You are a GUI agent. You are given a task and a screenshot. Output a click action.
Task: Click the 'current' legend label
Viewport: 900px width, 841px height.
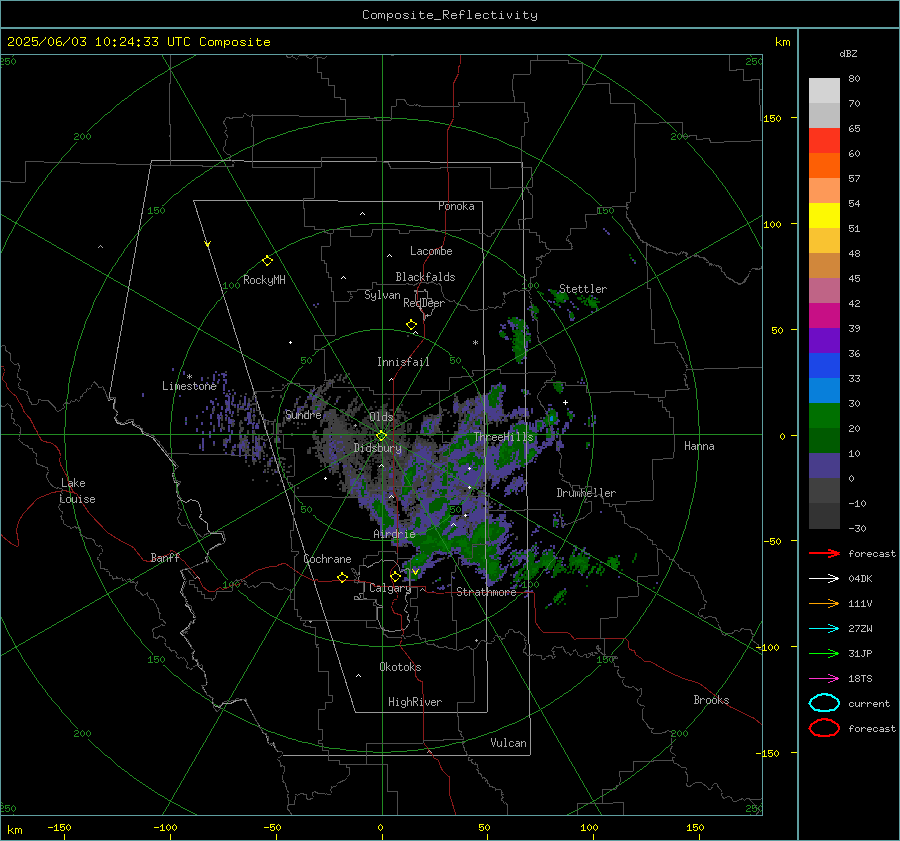coord(869,704)
